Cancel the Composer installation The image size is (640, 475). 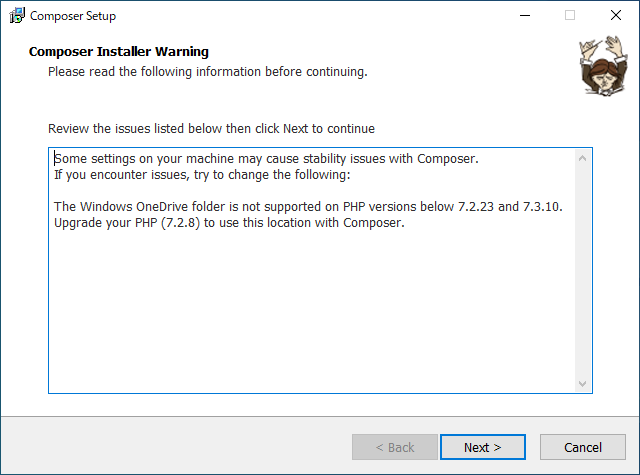[x=582, y=447]
